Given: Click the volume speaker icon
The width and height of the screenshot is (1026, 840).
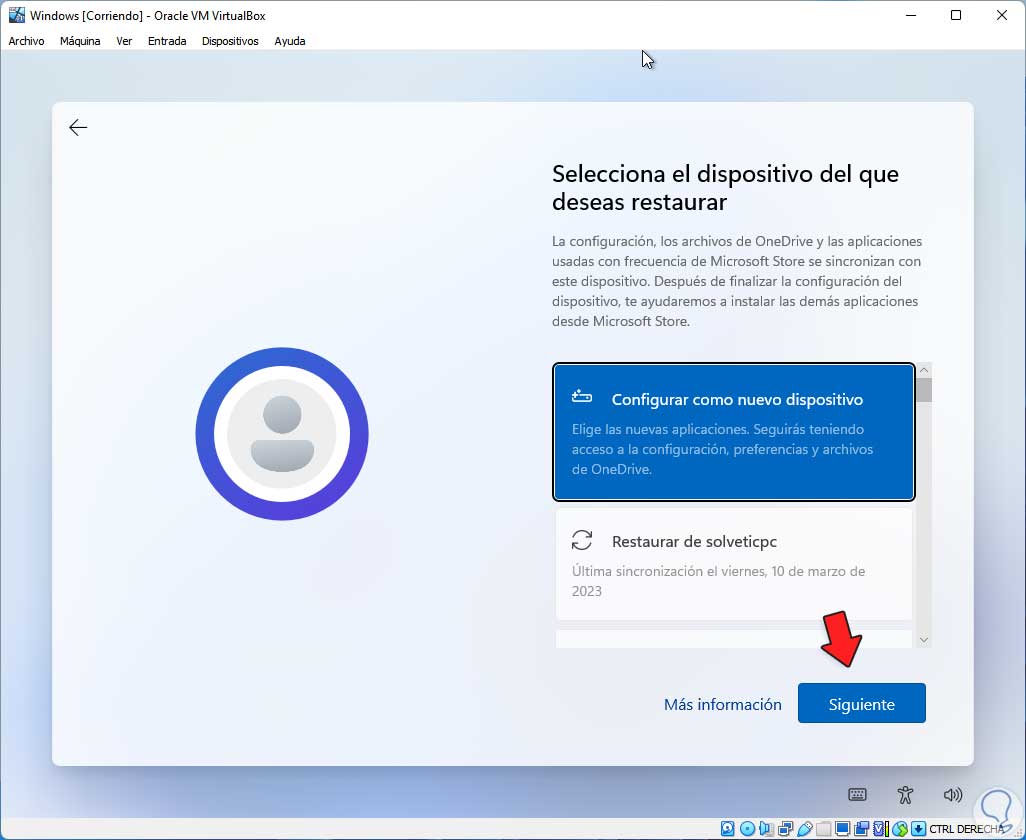Looking at the screenshot, I should (x=953, y=795).
